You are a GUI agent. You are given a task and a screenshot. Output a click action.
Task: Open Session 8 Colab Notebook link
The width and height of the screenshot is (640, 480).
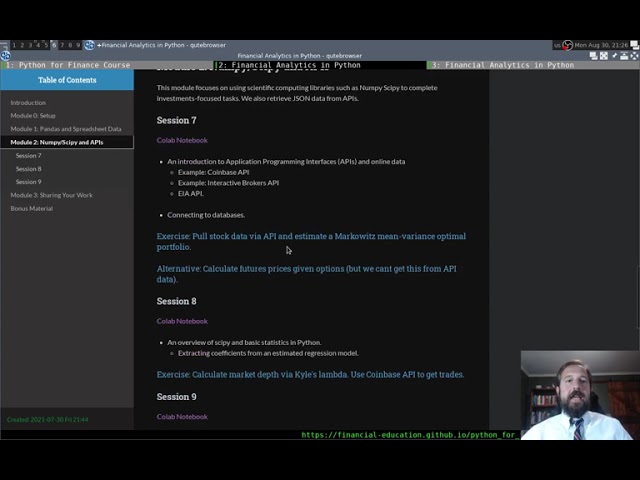182,321
